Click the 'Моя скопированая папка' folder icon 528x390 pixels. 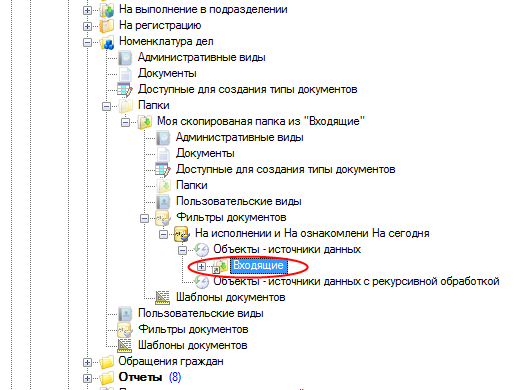pyautogui.click(x=145, y=122)
